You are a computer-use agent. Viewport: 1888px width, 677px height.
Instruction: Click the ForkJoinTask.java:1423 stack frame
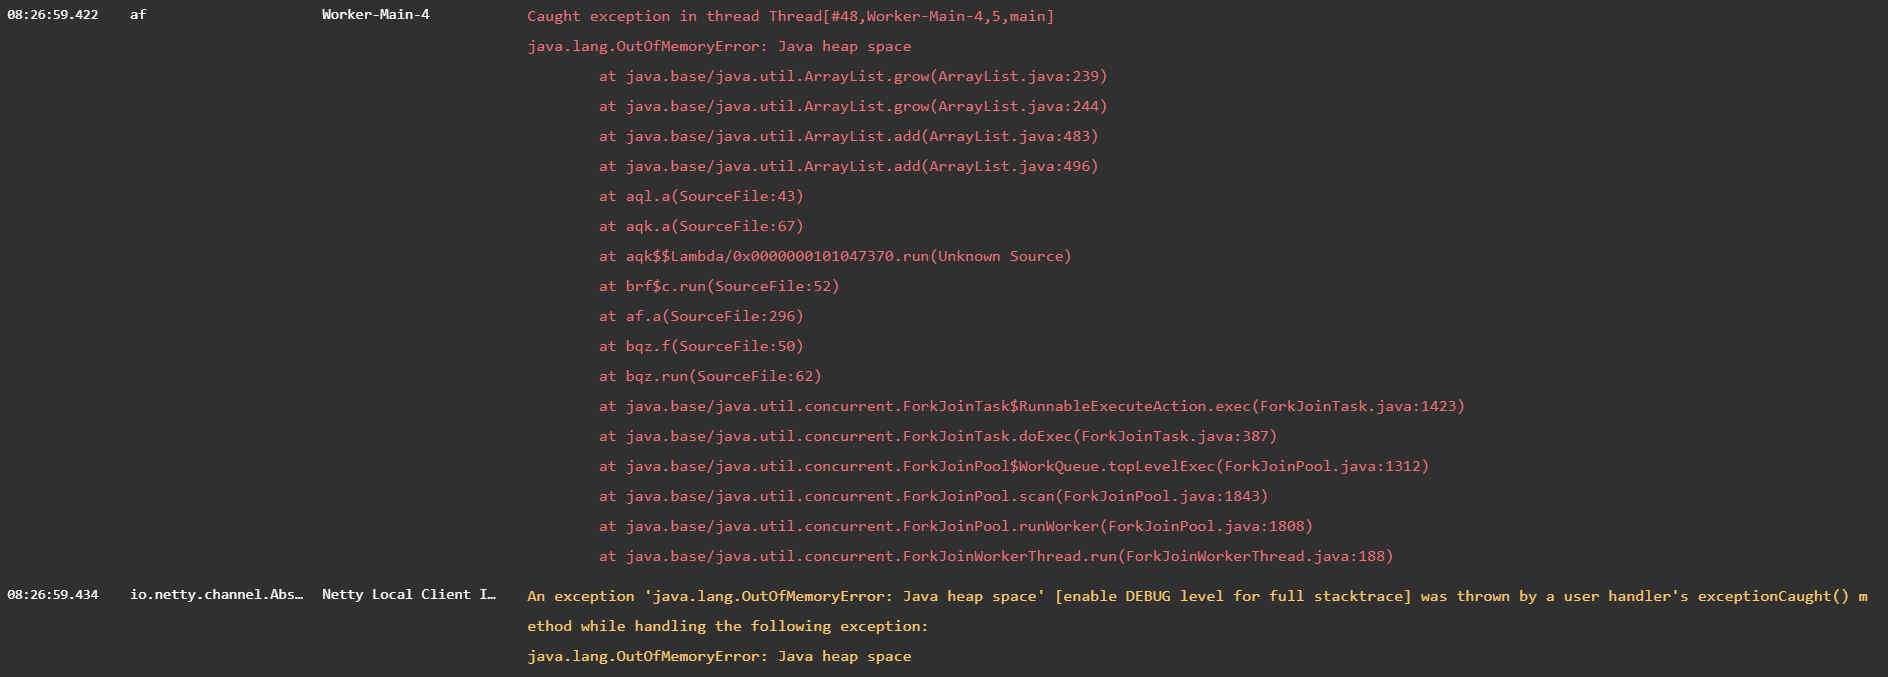[x=1031, y=406]
